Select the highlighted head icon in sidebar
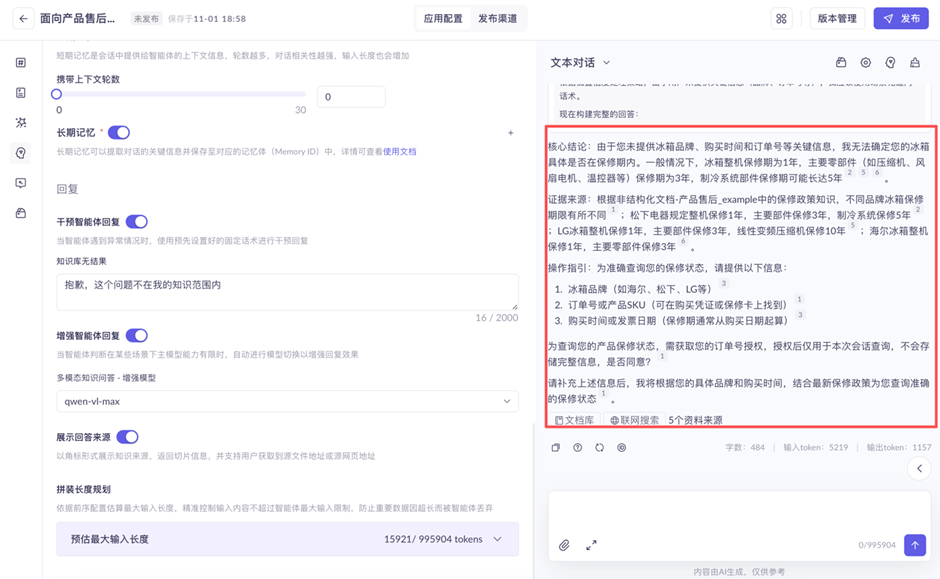Image resolution: width=940 pixels, height=579 pixels. coord(21,153)
